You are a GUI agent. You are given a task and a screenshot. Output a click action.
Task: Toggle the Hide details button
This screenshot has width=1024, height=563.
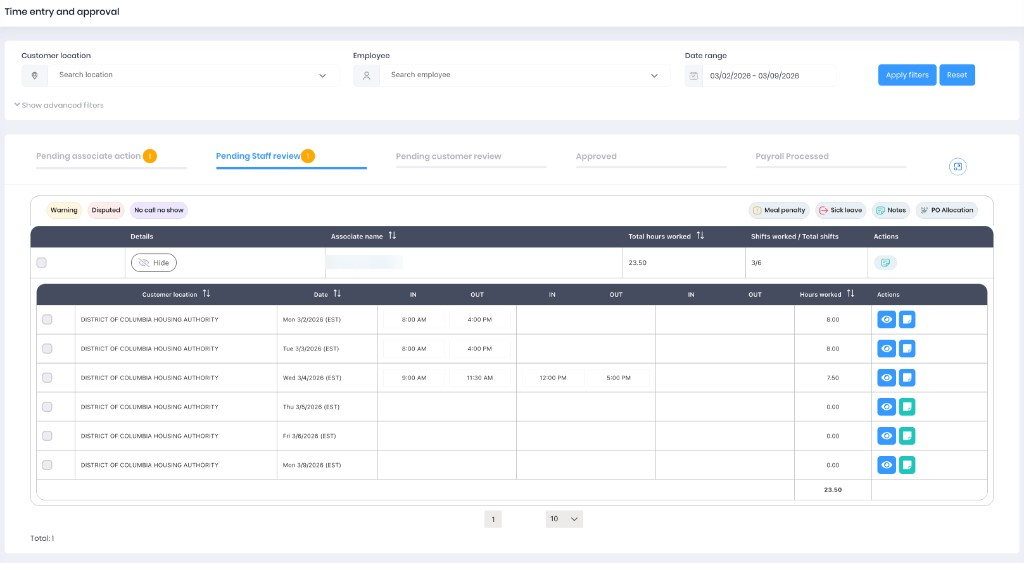(154, 263)
